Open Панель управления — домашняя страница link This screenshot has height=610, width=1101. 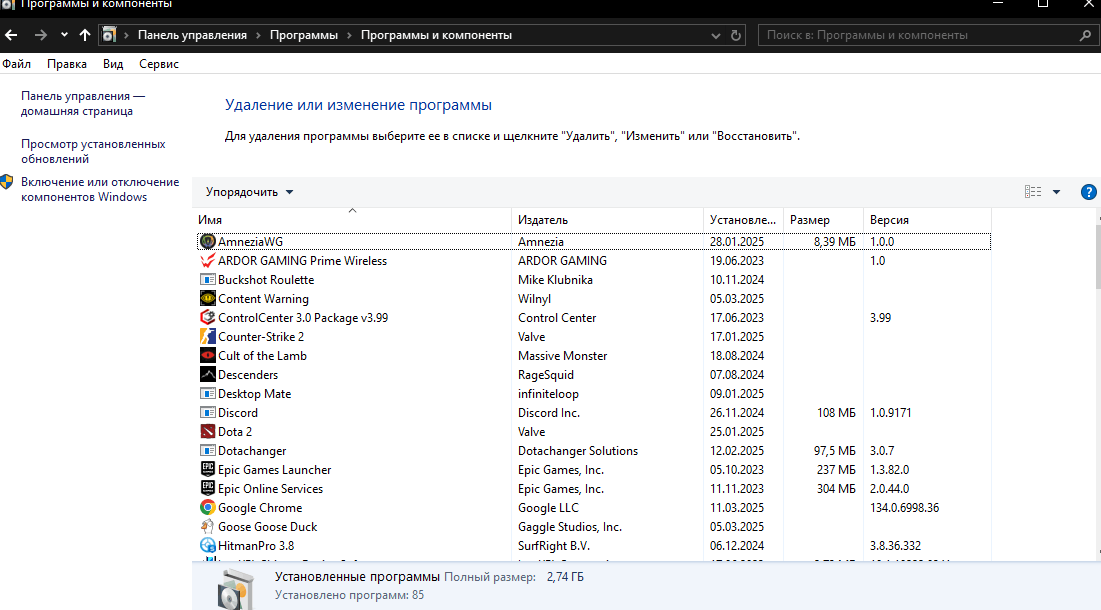[x=83, y=103]
